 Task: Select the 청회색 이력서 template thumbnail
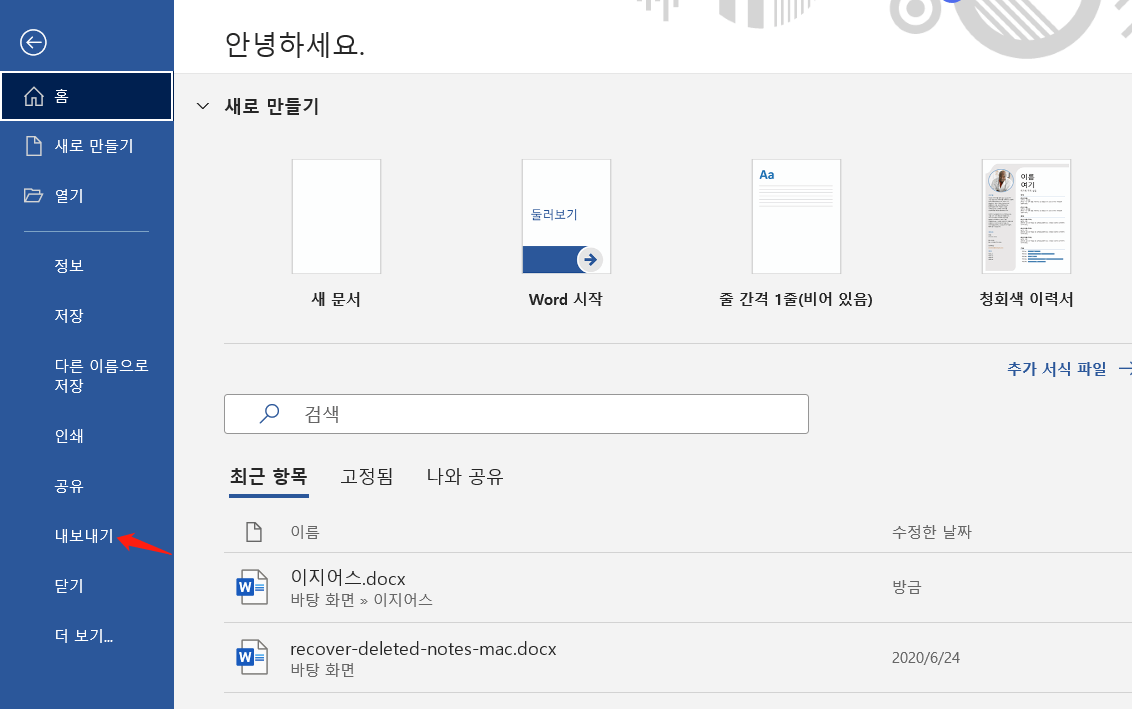(x=1026, y=216)
